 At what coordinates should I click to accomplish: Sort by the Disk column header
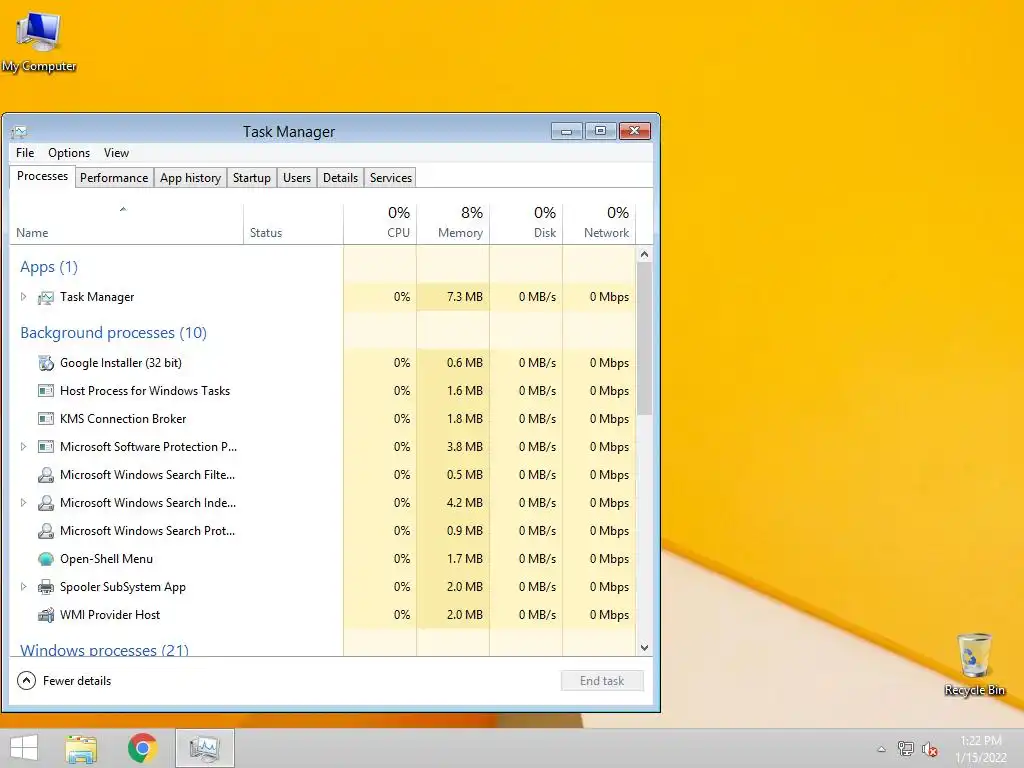[x=526, y=224]
